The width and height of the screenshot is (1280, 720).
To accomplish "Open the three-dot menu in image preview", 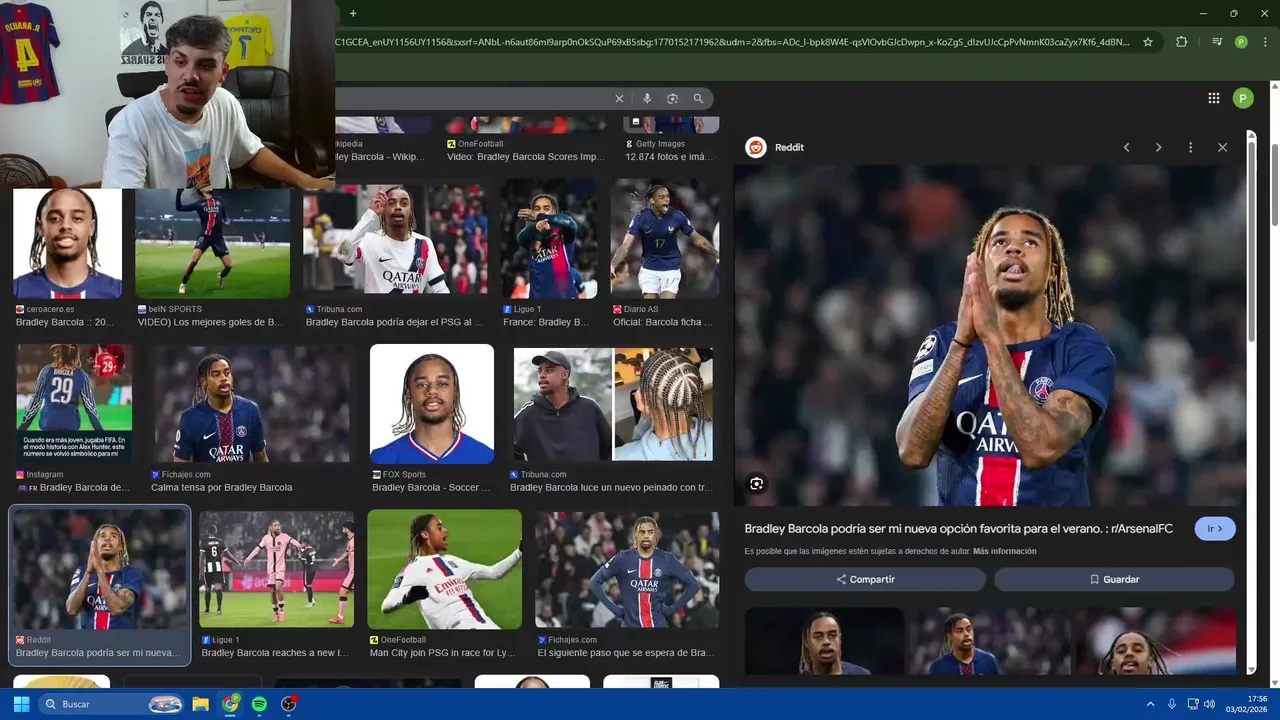I will [x=1190, y=147].
